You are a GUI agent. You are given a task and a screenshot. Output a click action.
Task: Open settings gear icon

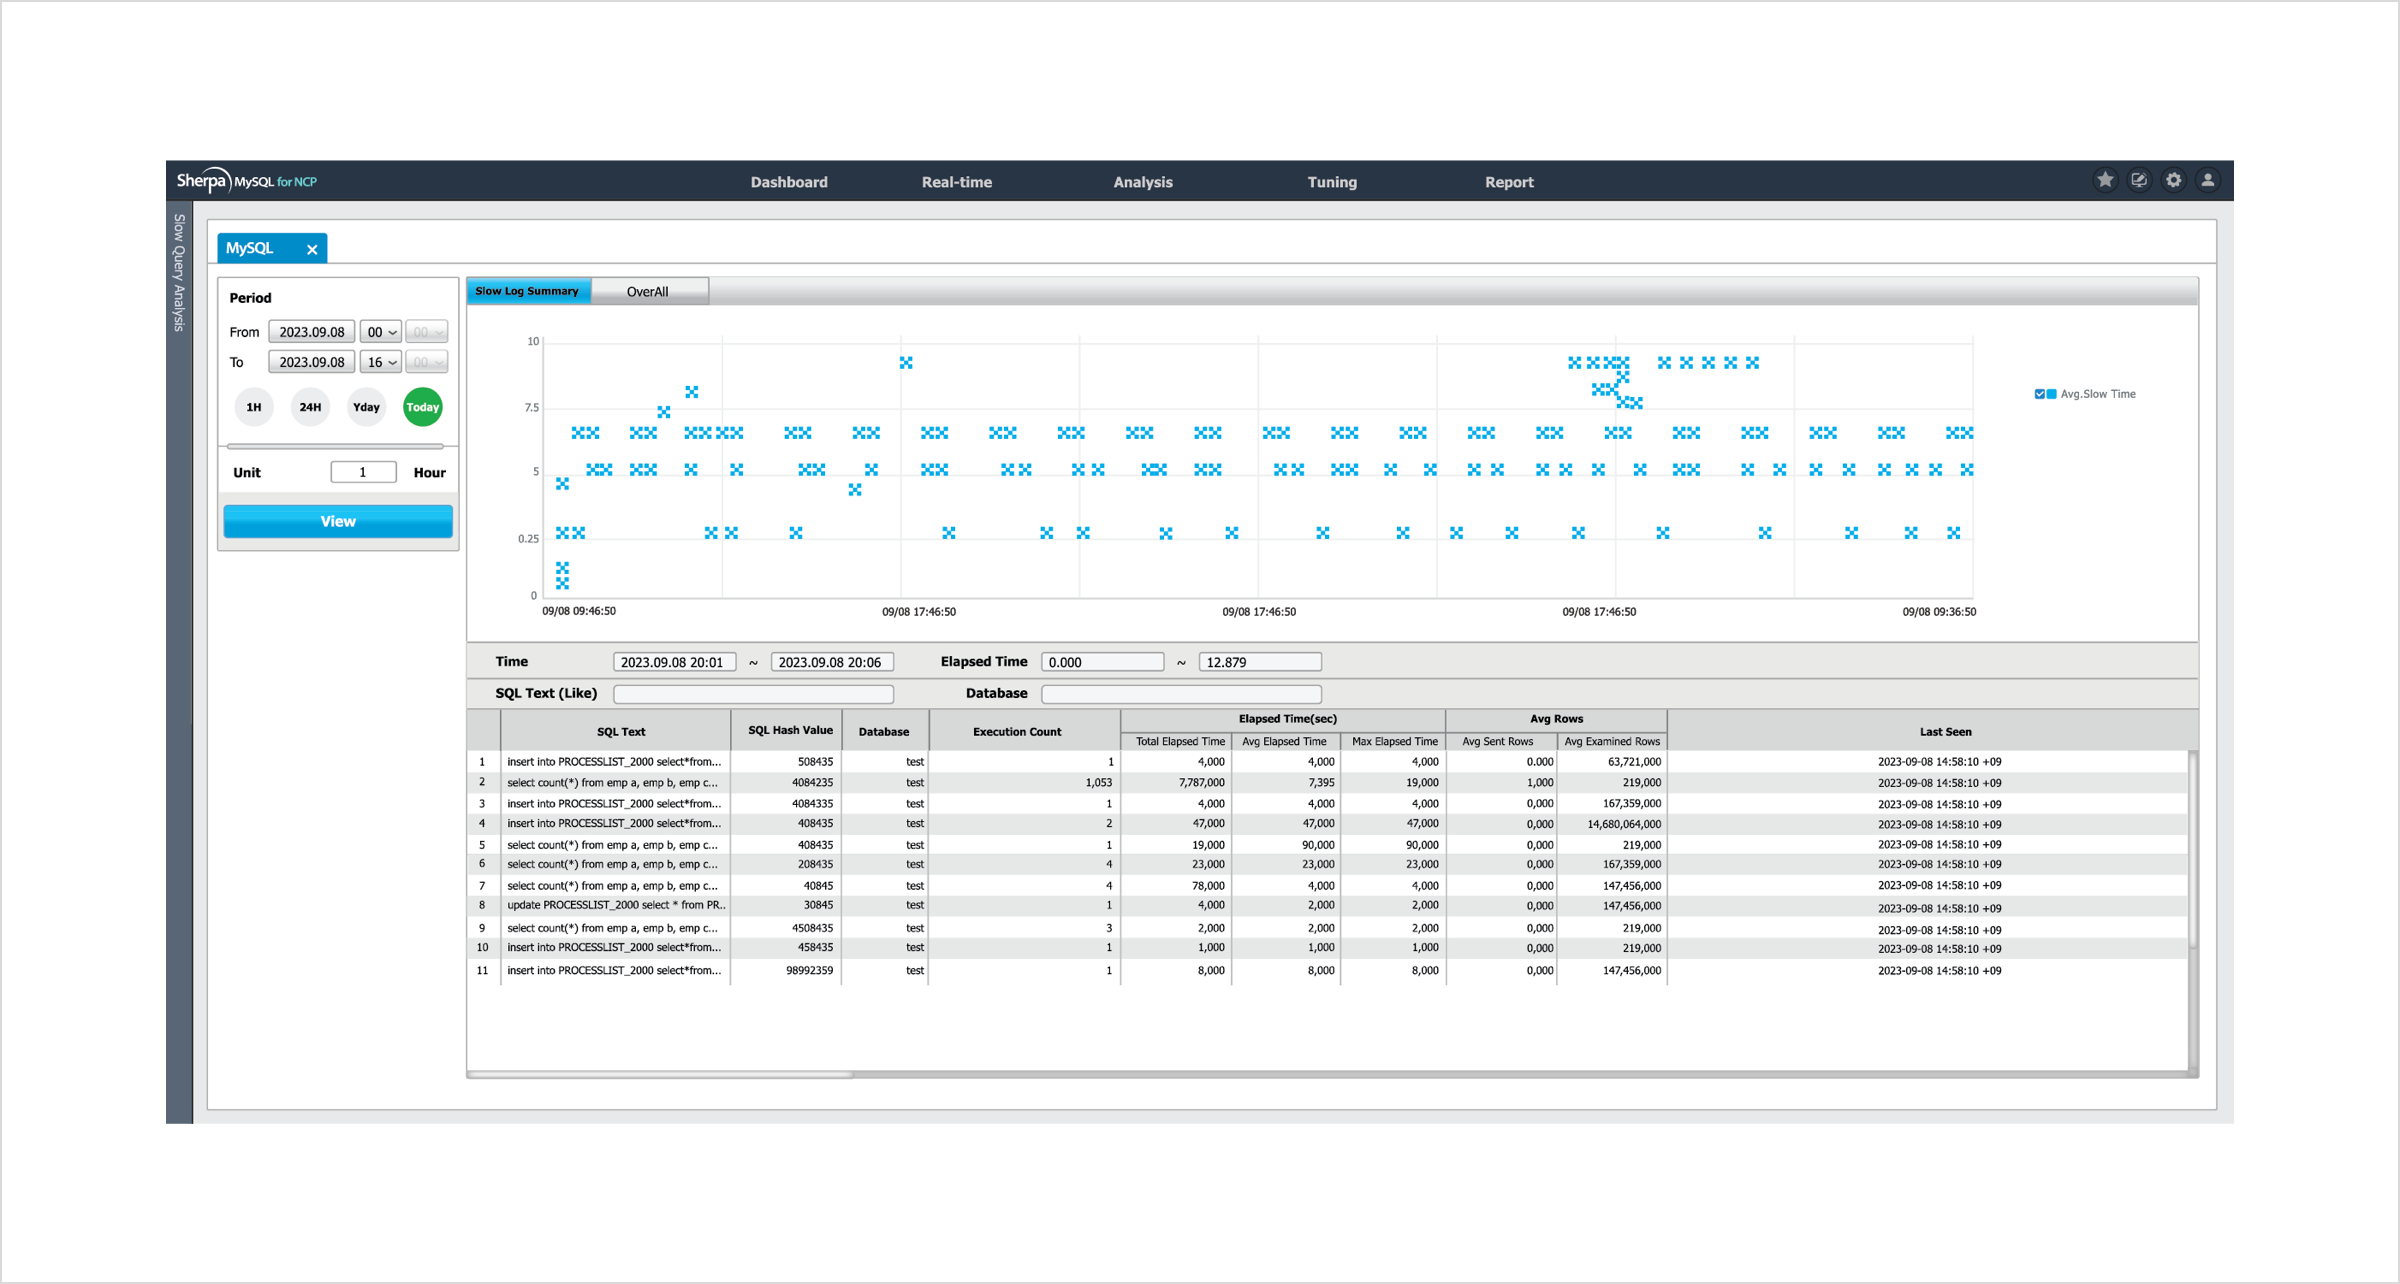(x=2173, y=180)
